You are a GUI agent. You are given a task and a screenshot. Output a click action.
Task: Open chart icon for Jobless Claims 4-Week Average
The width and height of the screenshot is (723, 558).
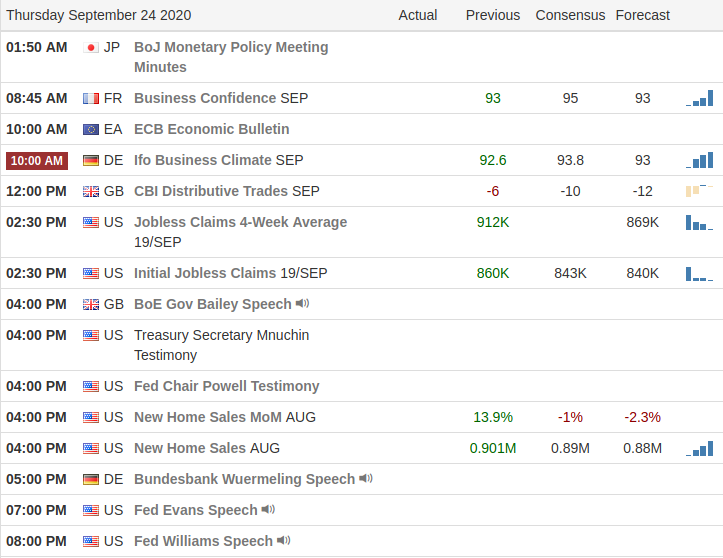click(x=699, y=223)
